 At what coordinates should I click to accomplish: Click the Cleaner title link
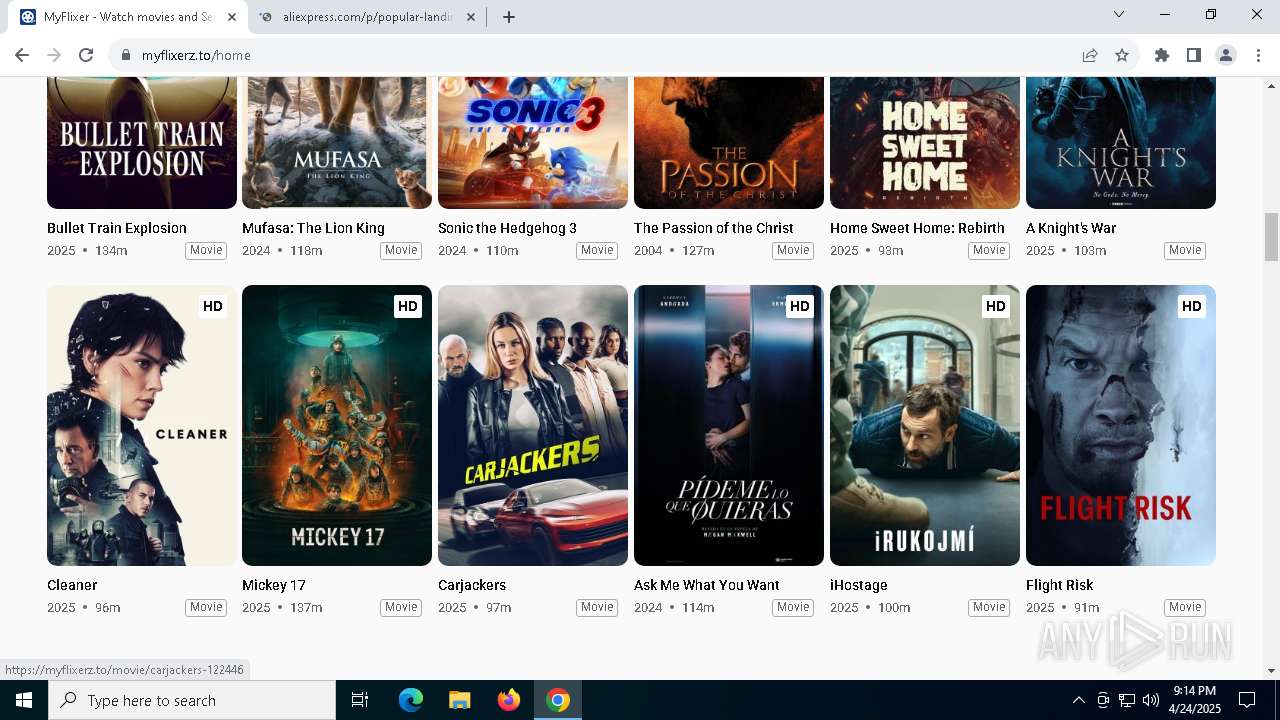[x=72, y=585]
